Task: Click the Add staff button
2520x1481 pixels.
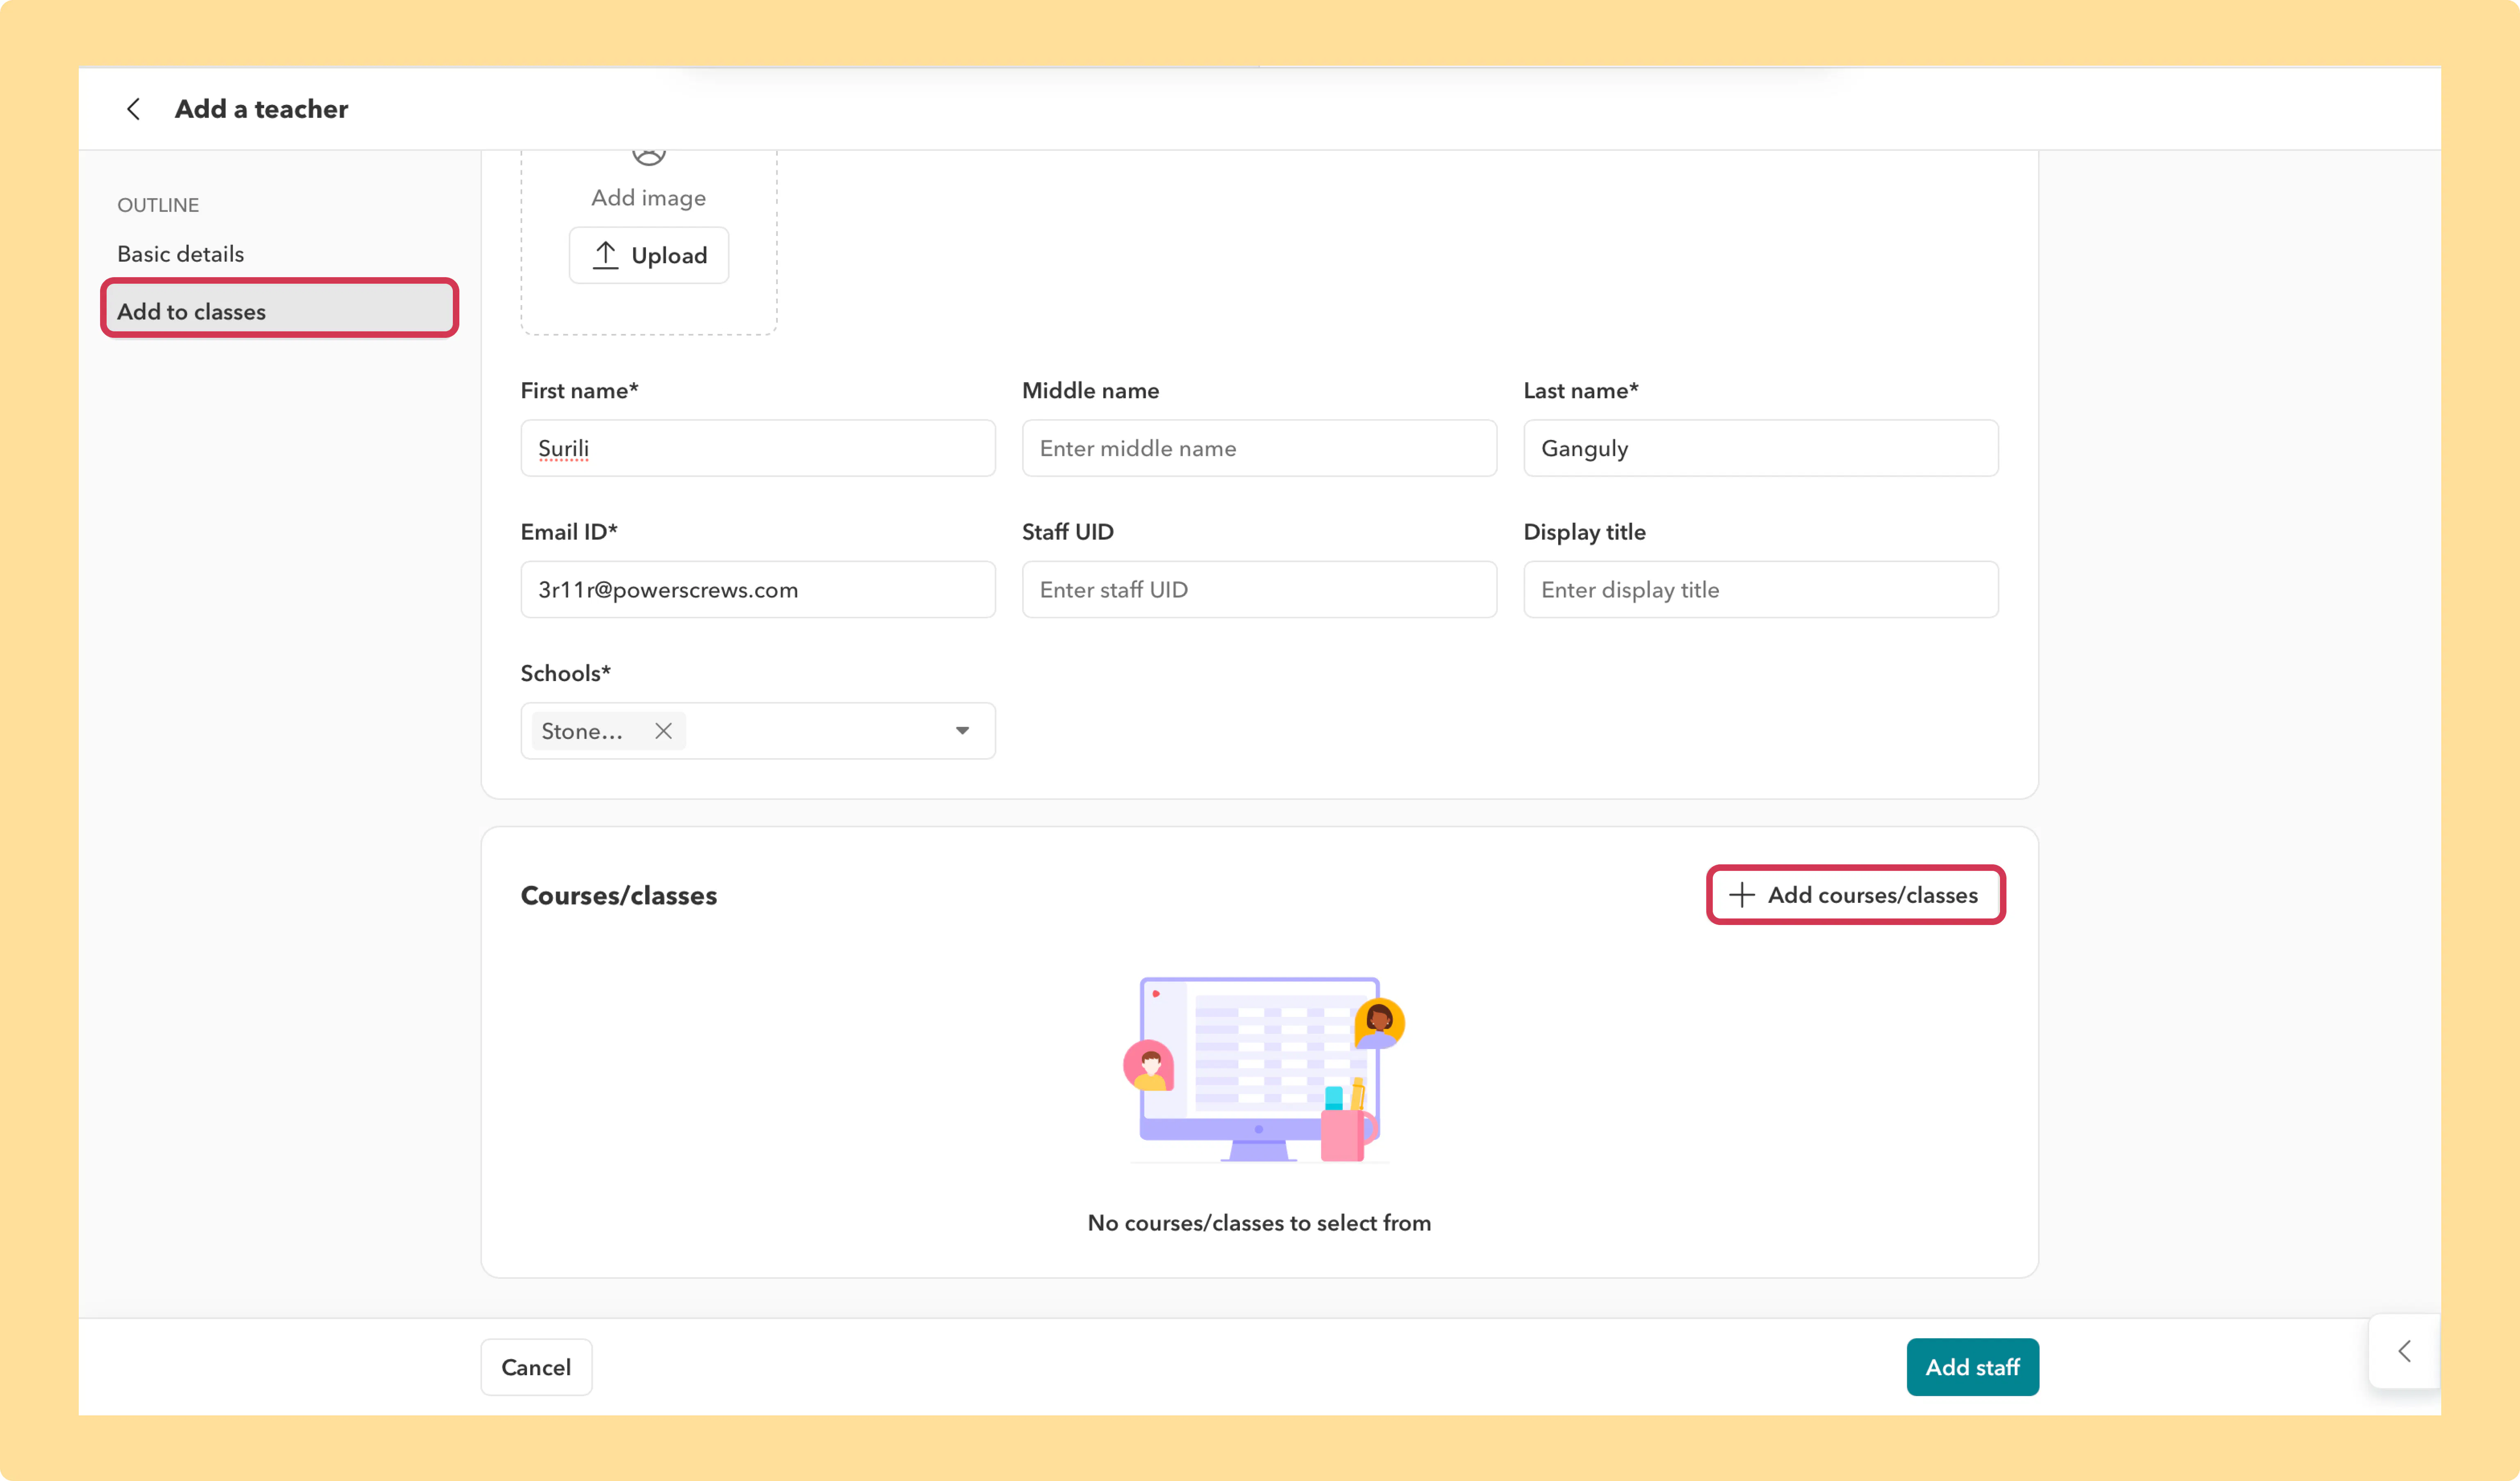Action: tap(1972, 1367)
